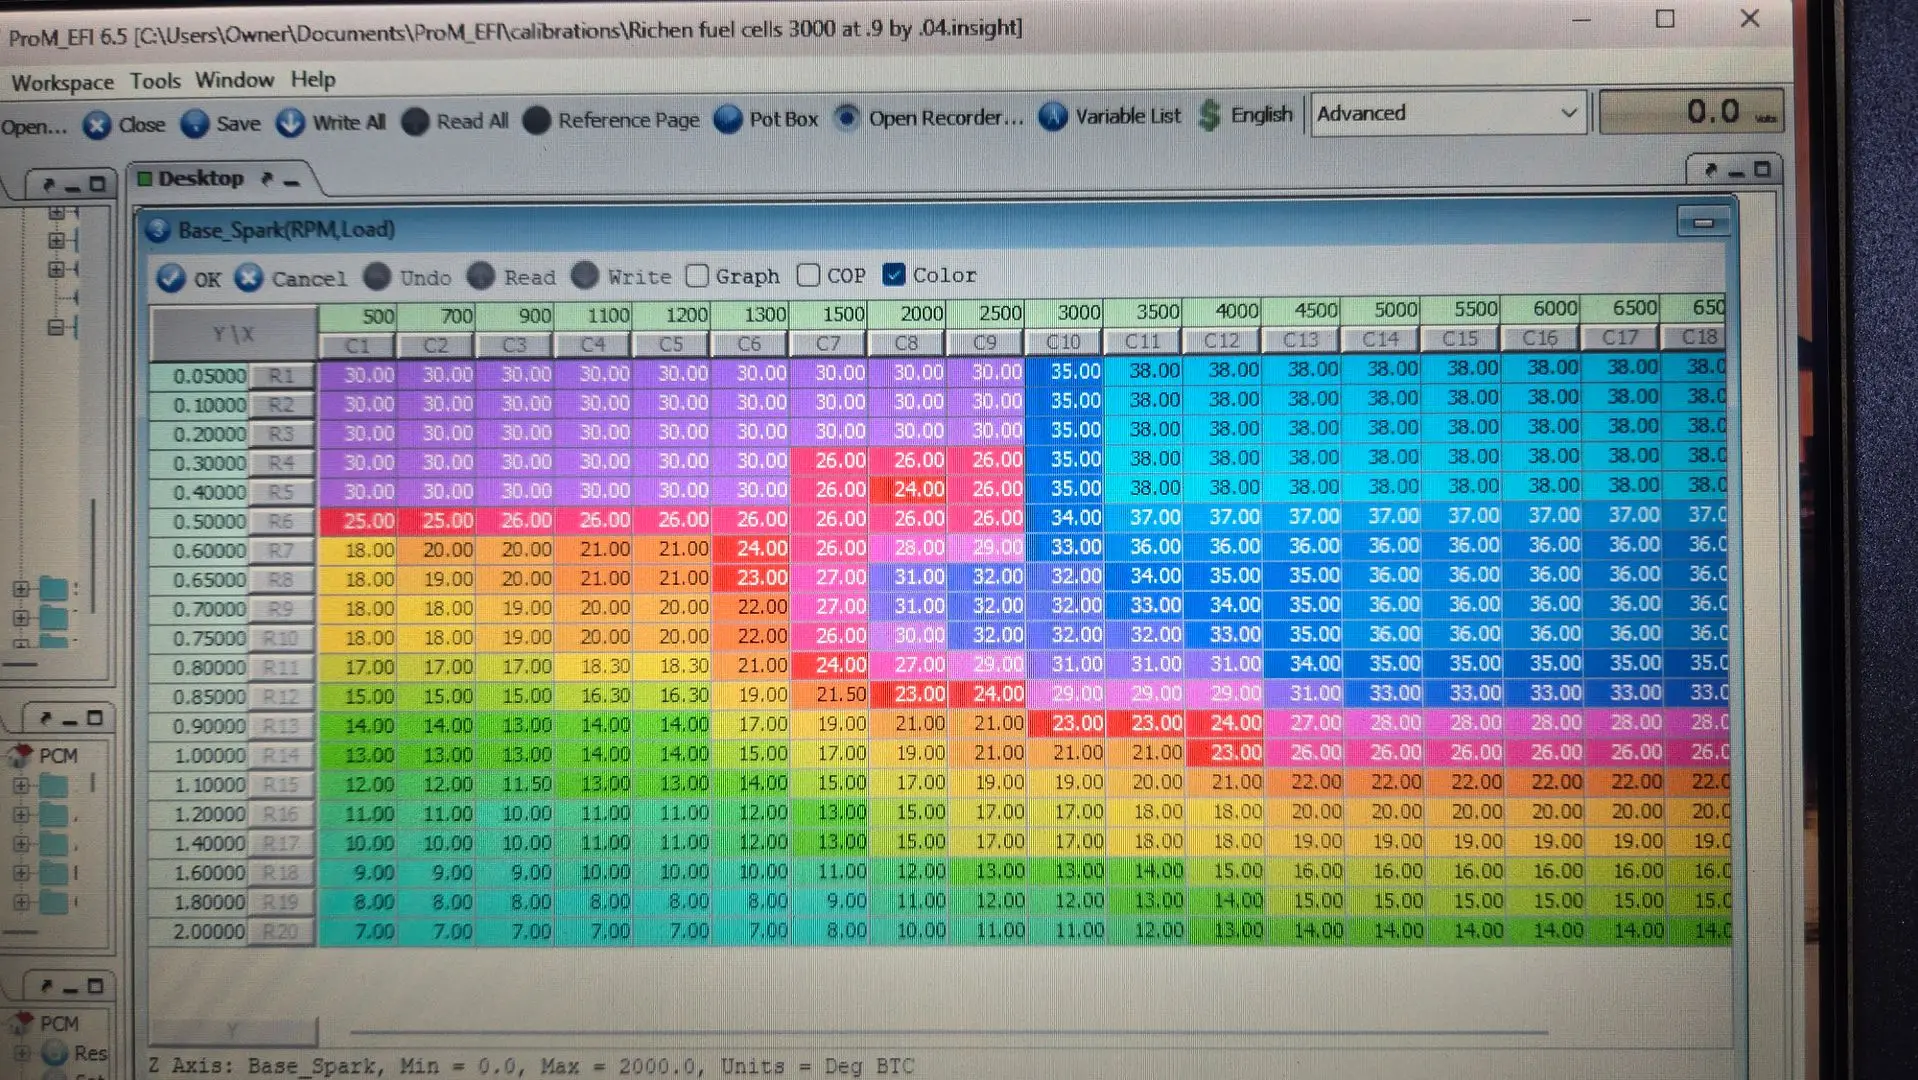This screenshot has width=1918, height=1080.
Task: Click the 6500 RPM column value
Action: pyautogui.click(x=1619, y=308)
